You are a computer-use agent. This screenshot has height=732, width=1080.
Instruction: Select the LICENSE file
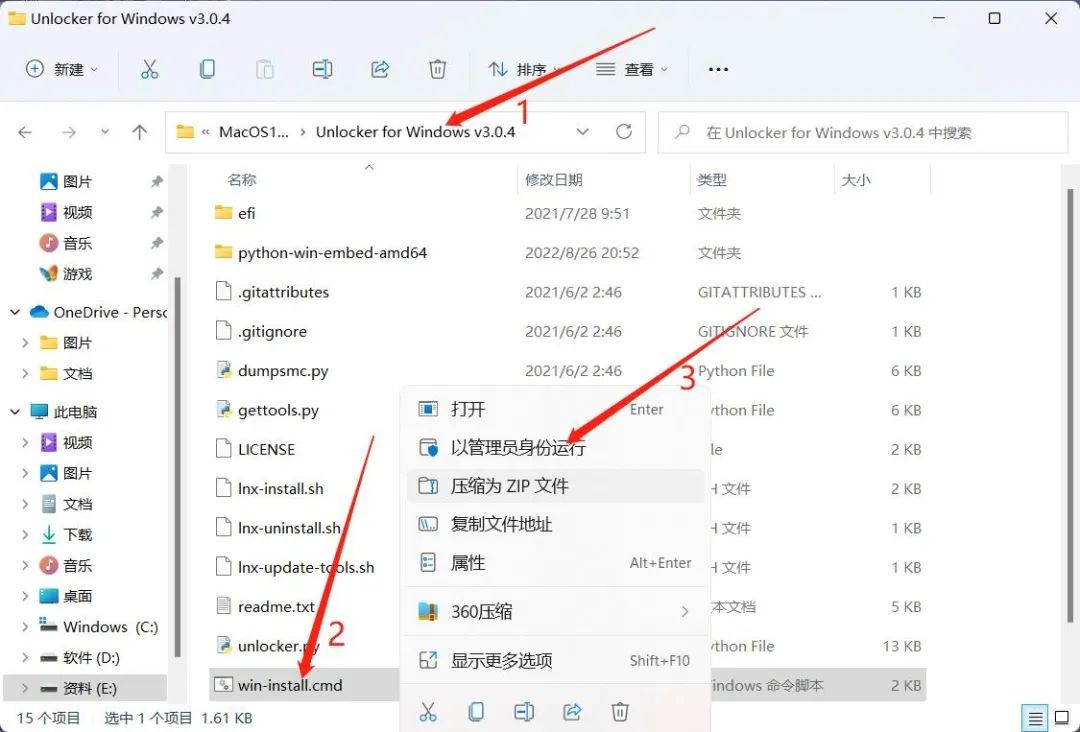point(255,450)
